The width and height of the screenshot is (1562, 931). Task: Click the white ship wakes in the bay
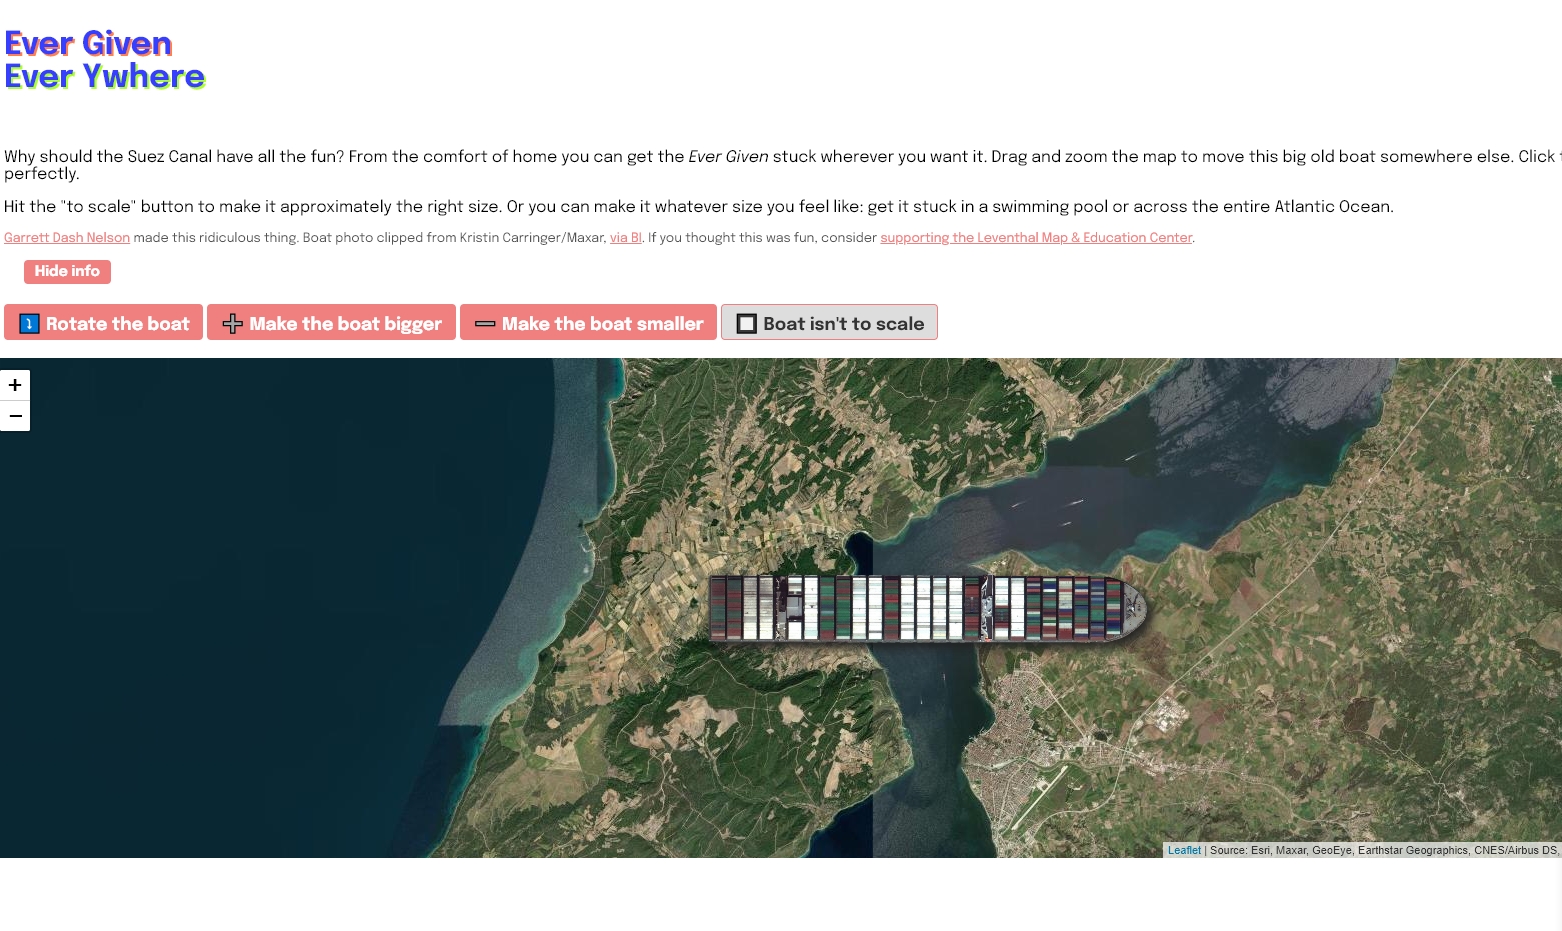point(1070,503)
